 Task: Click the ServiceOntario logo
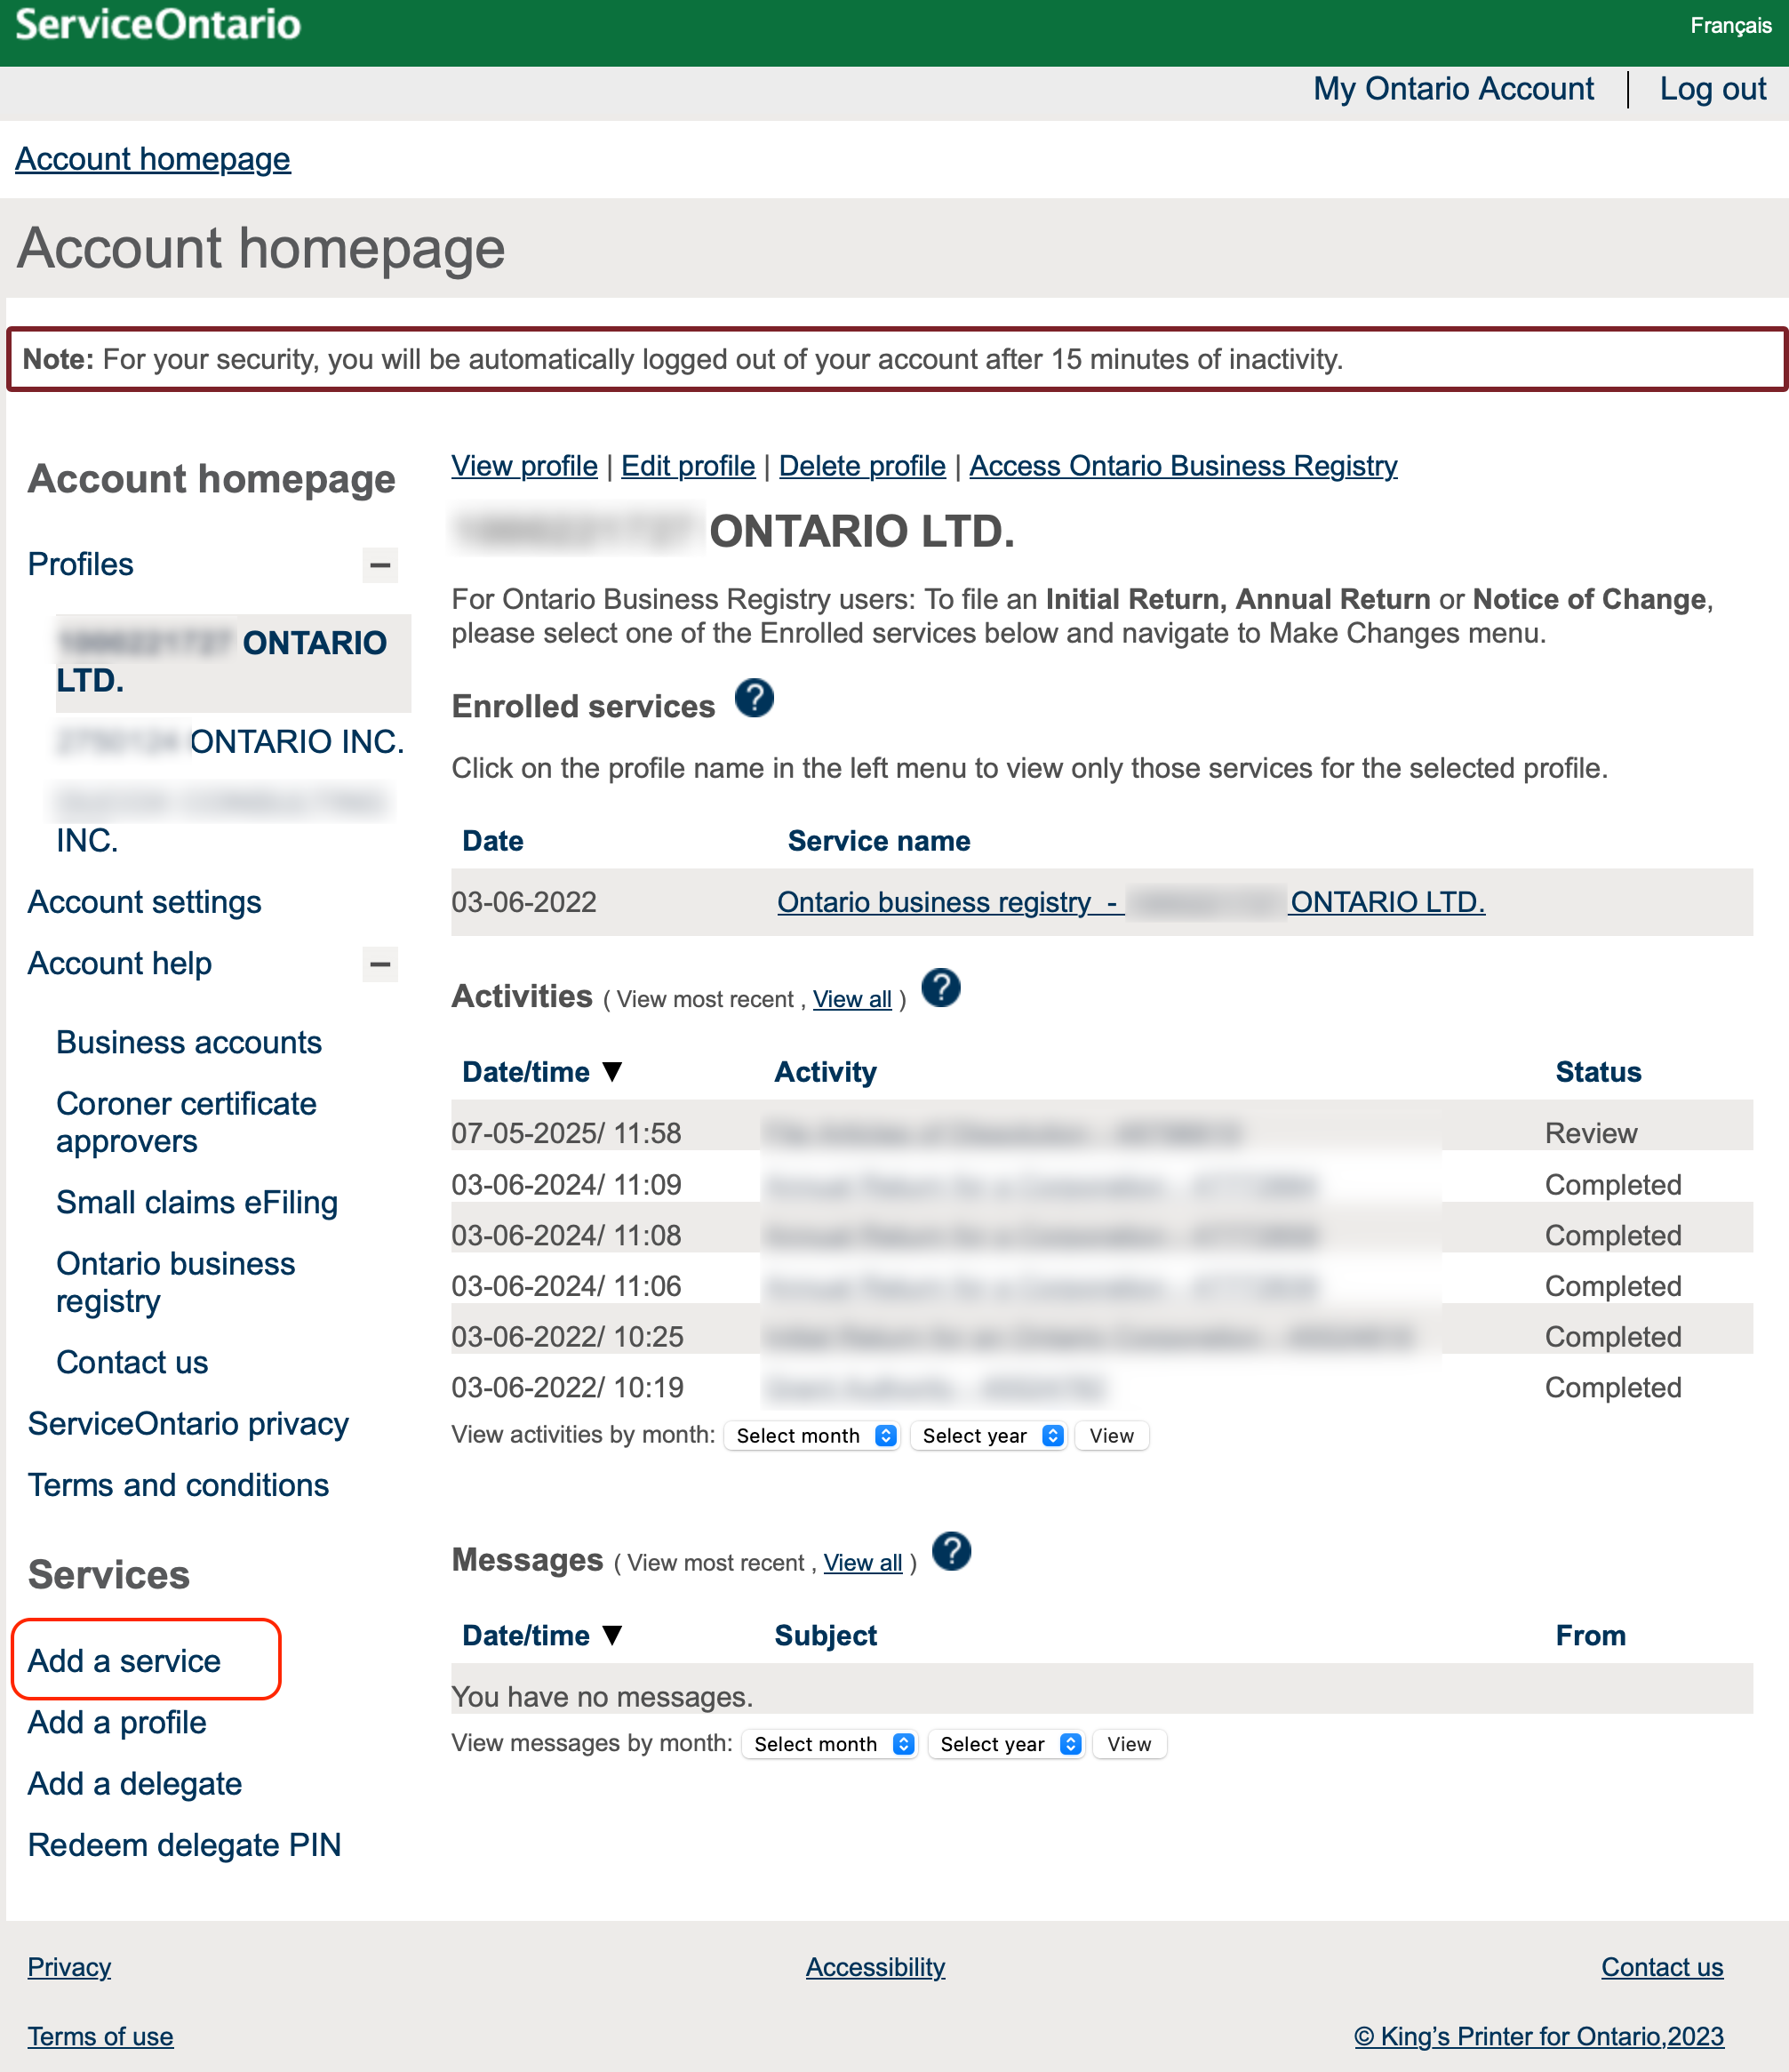(158, 25)
